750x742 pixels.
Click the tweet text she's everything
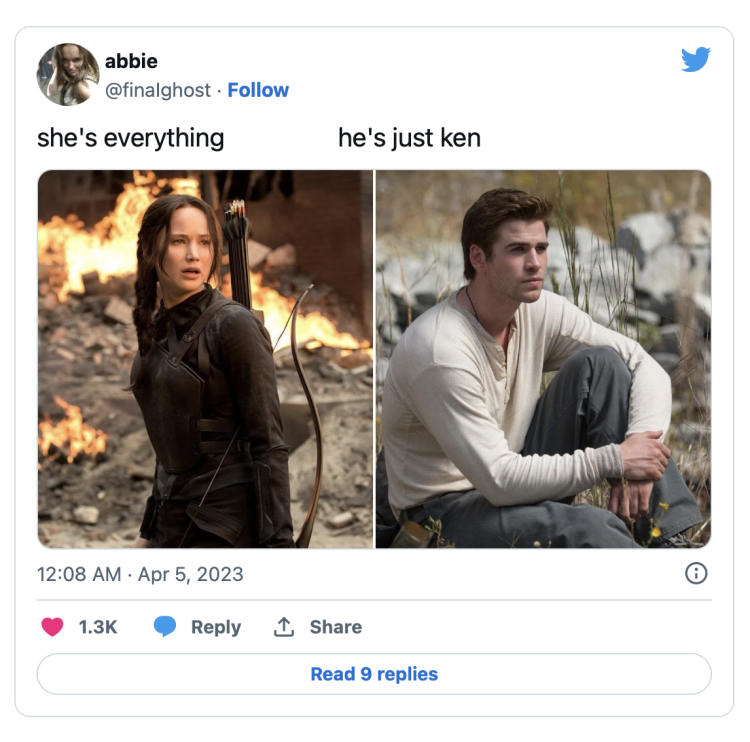tap(131, 138)
